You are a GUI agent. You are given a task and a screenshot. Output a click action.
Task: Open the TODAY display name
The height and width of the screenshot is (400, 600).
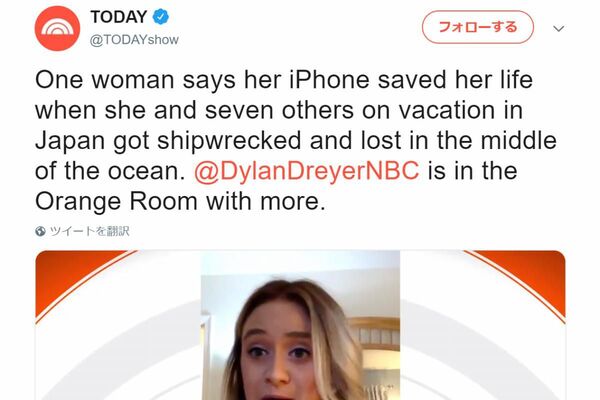[119, 17]
